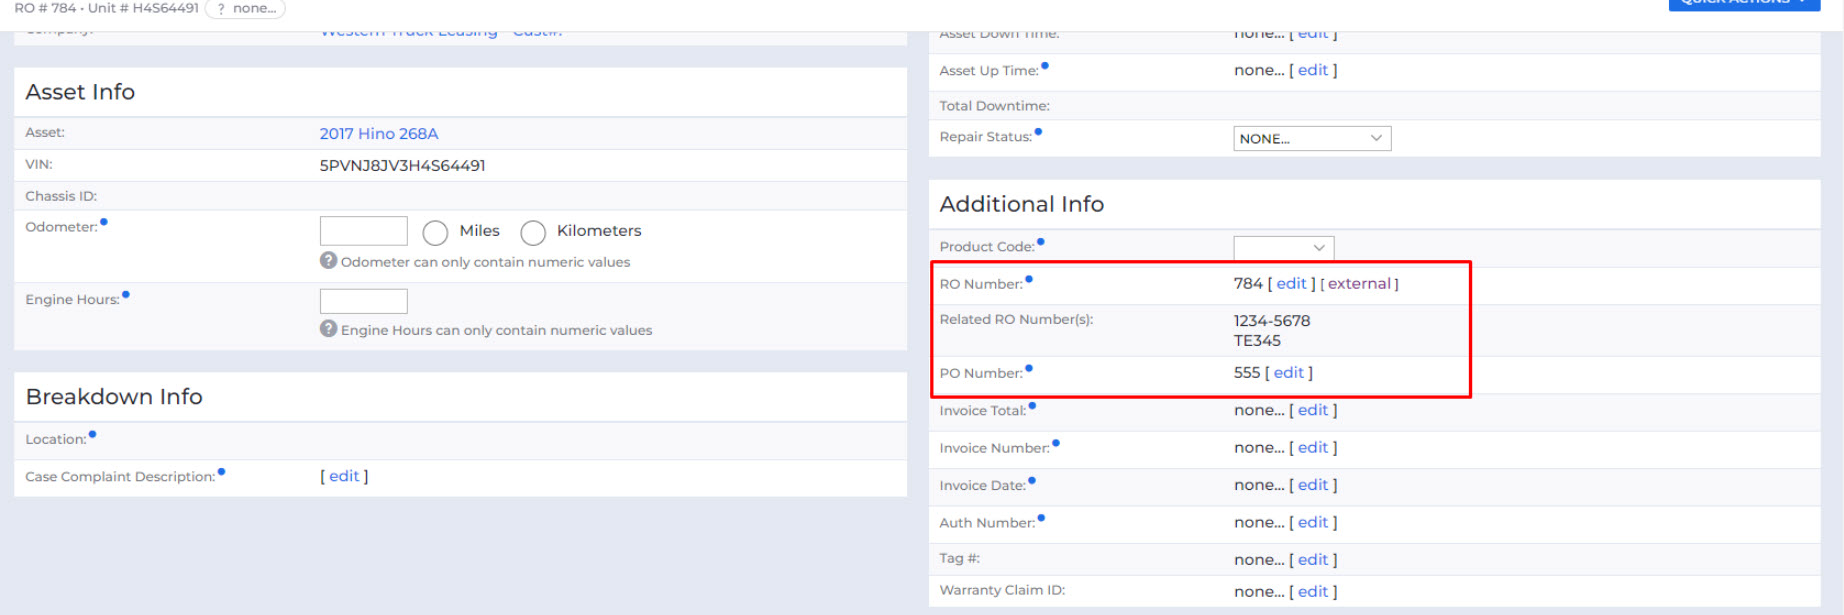Click the Odometer input field
Screen dimensions: 1844x615
[x=364, y=231]
